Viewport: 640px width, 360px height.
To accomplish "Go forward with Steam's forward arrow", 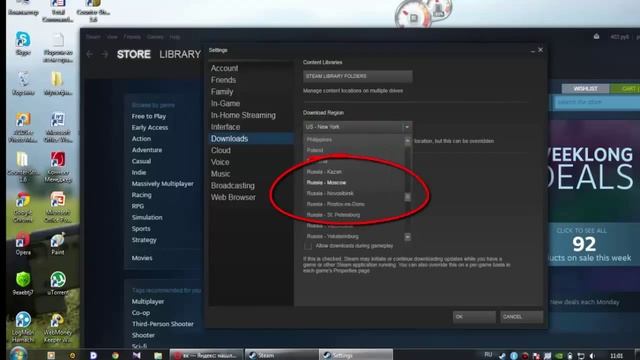I will (104, 54).
